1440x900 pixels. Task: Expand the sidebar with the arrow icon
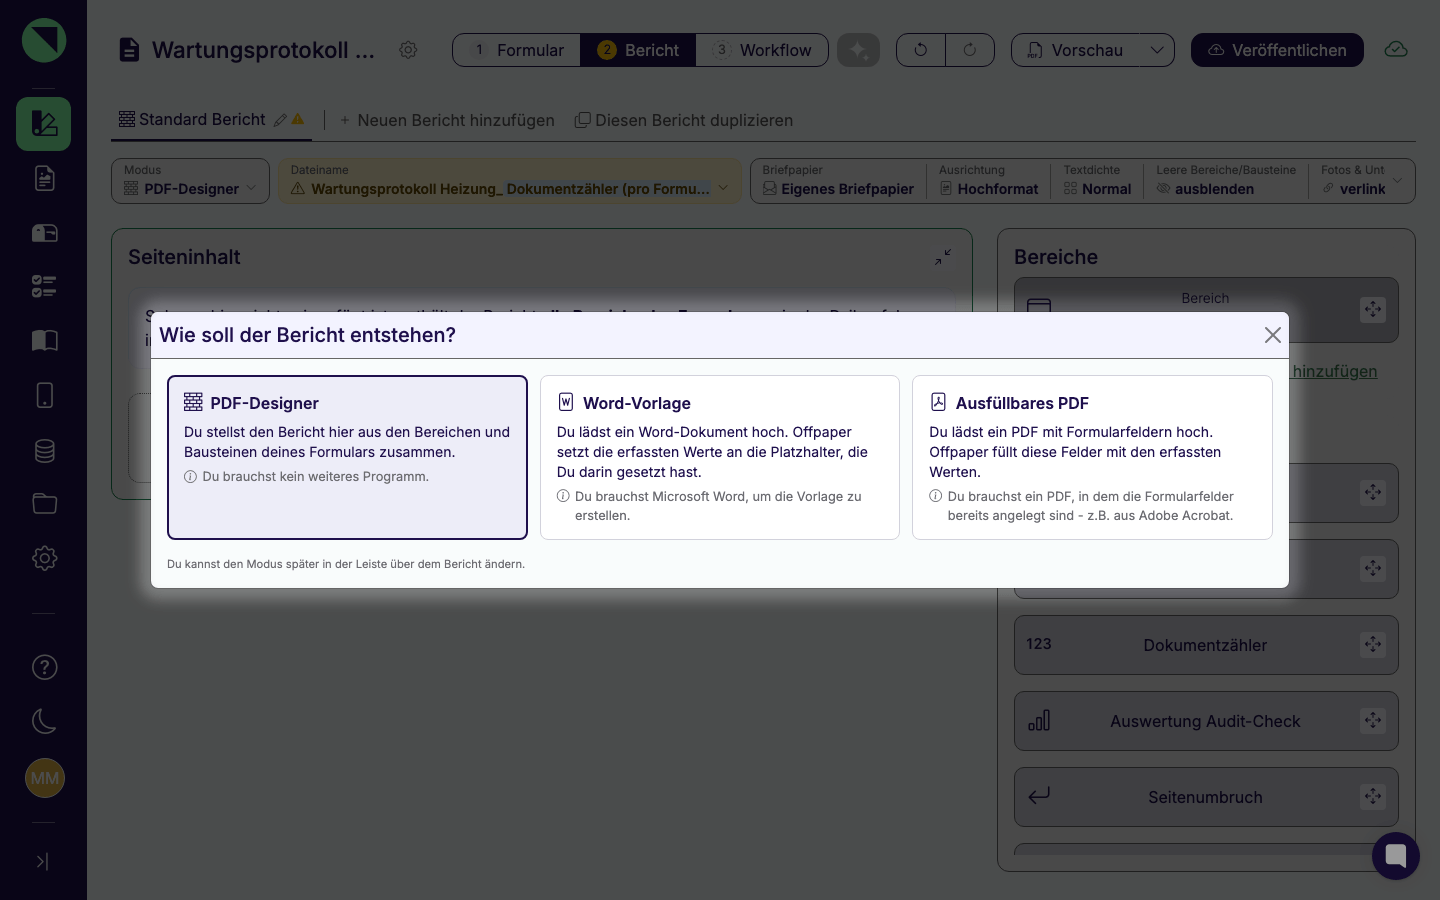42,861
